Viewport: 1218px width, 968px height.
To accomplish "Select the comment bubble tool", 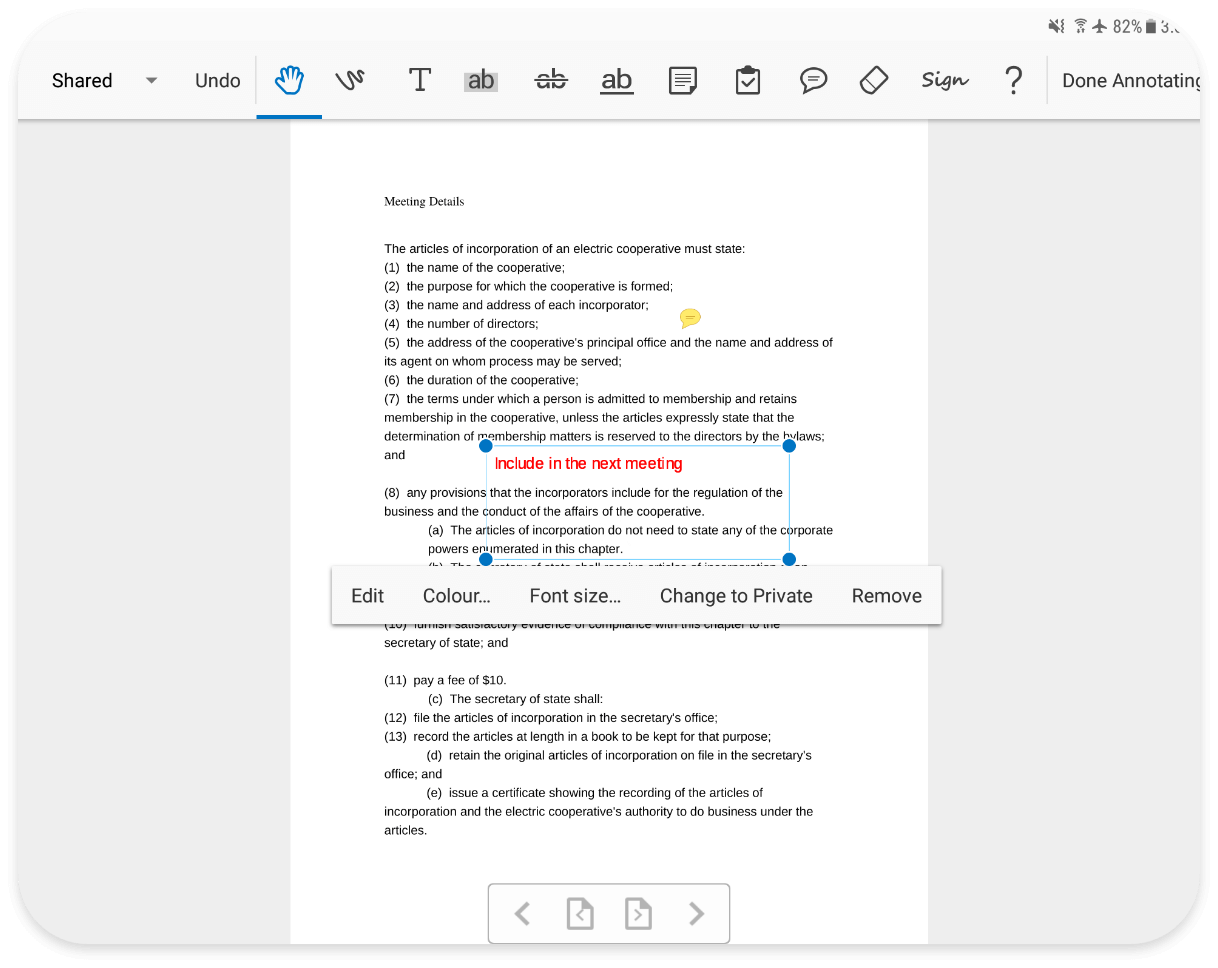I will point(814,80).
